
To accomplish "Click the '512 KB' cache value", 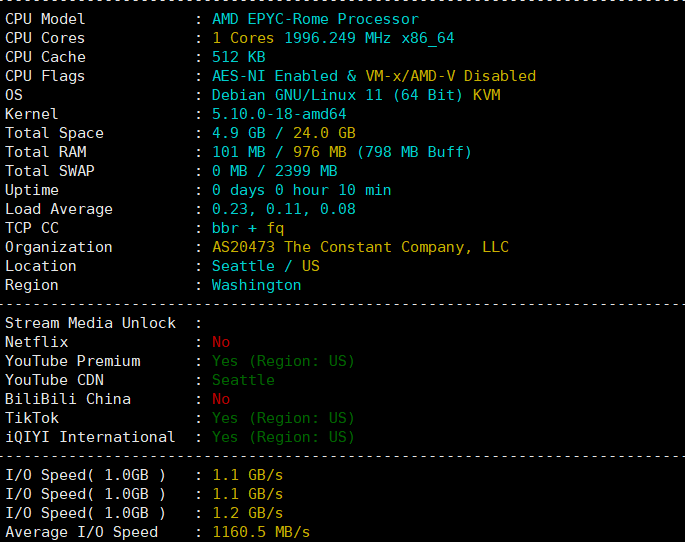I will pos(239,57).
